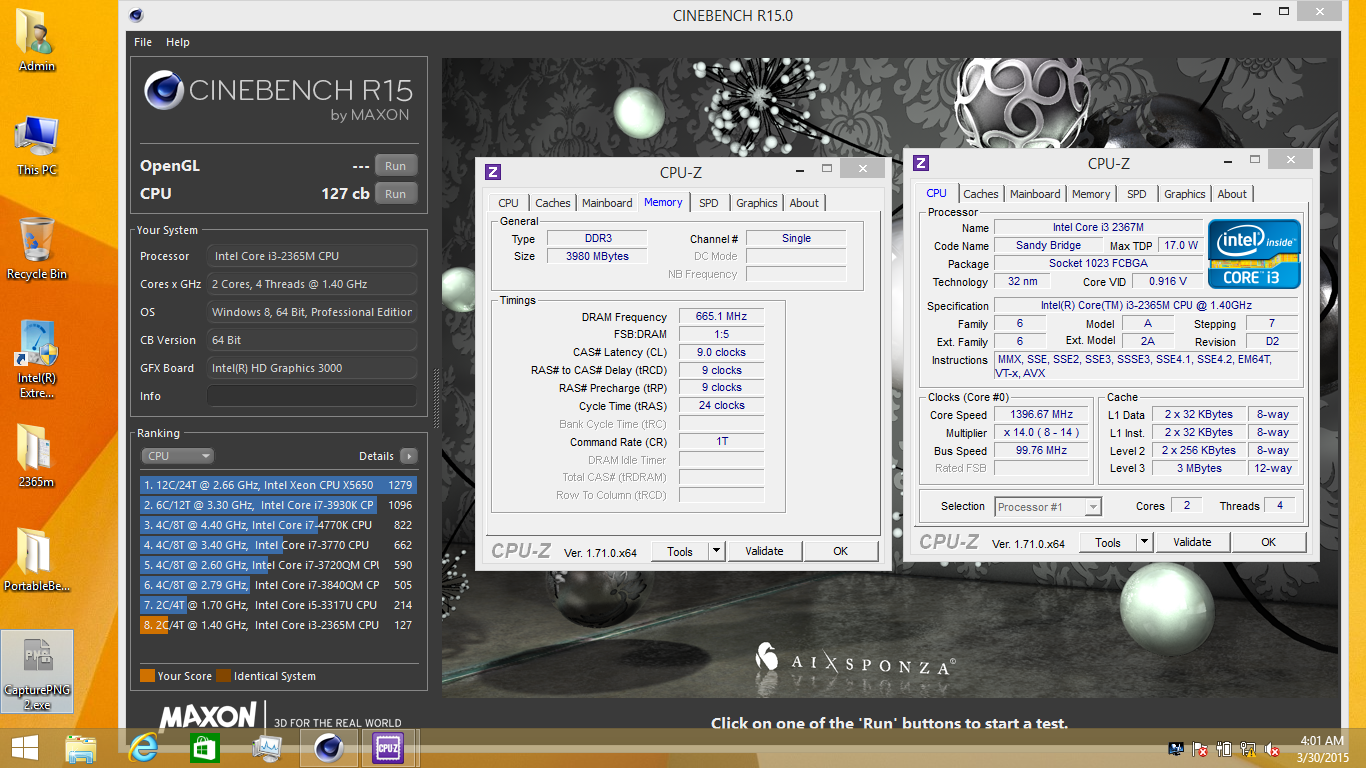Check battery power tray icon
Viewport: 1366px width, 768px height.
(x=1225, y=749)
